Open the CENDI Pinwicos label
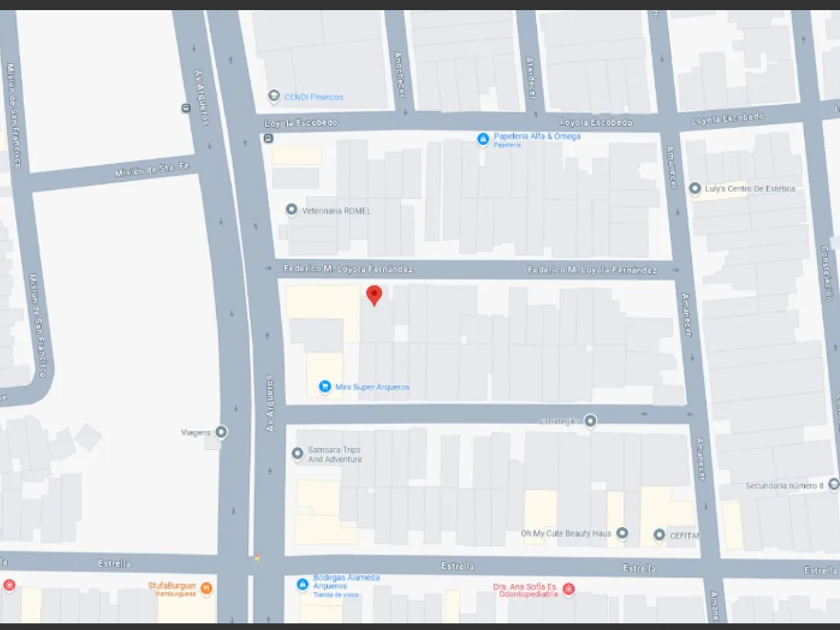840x630 pixels. [314, 97]
